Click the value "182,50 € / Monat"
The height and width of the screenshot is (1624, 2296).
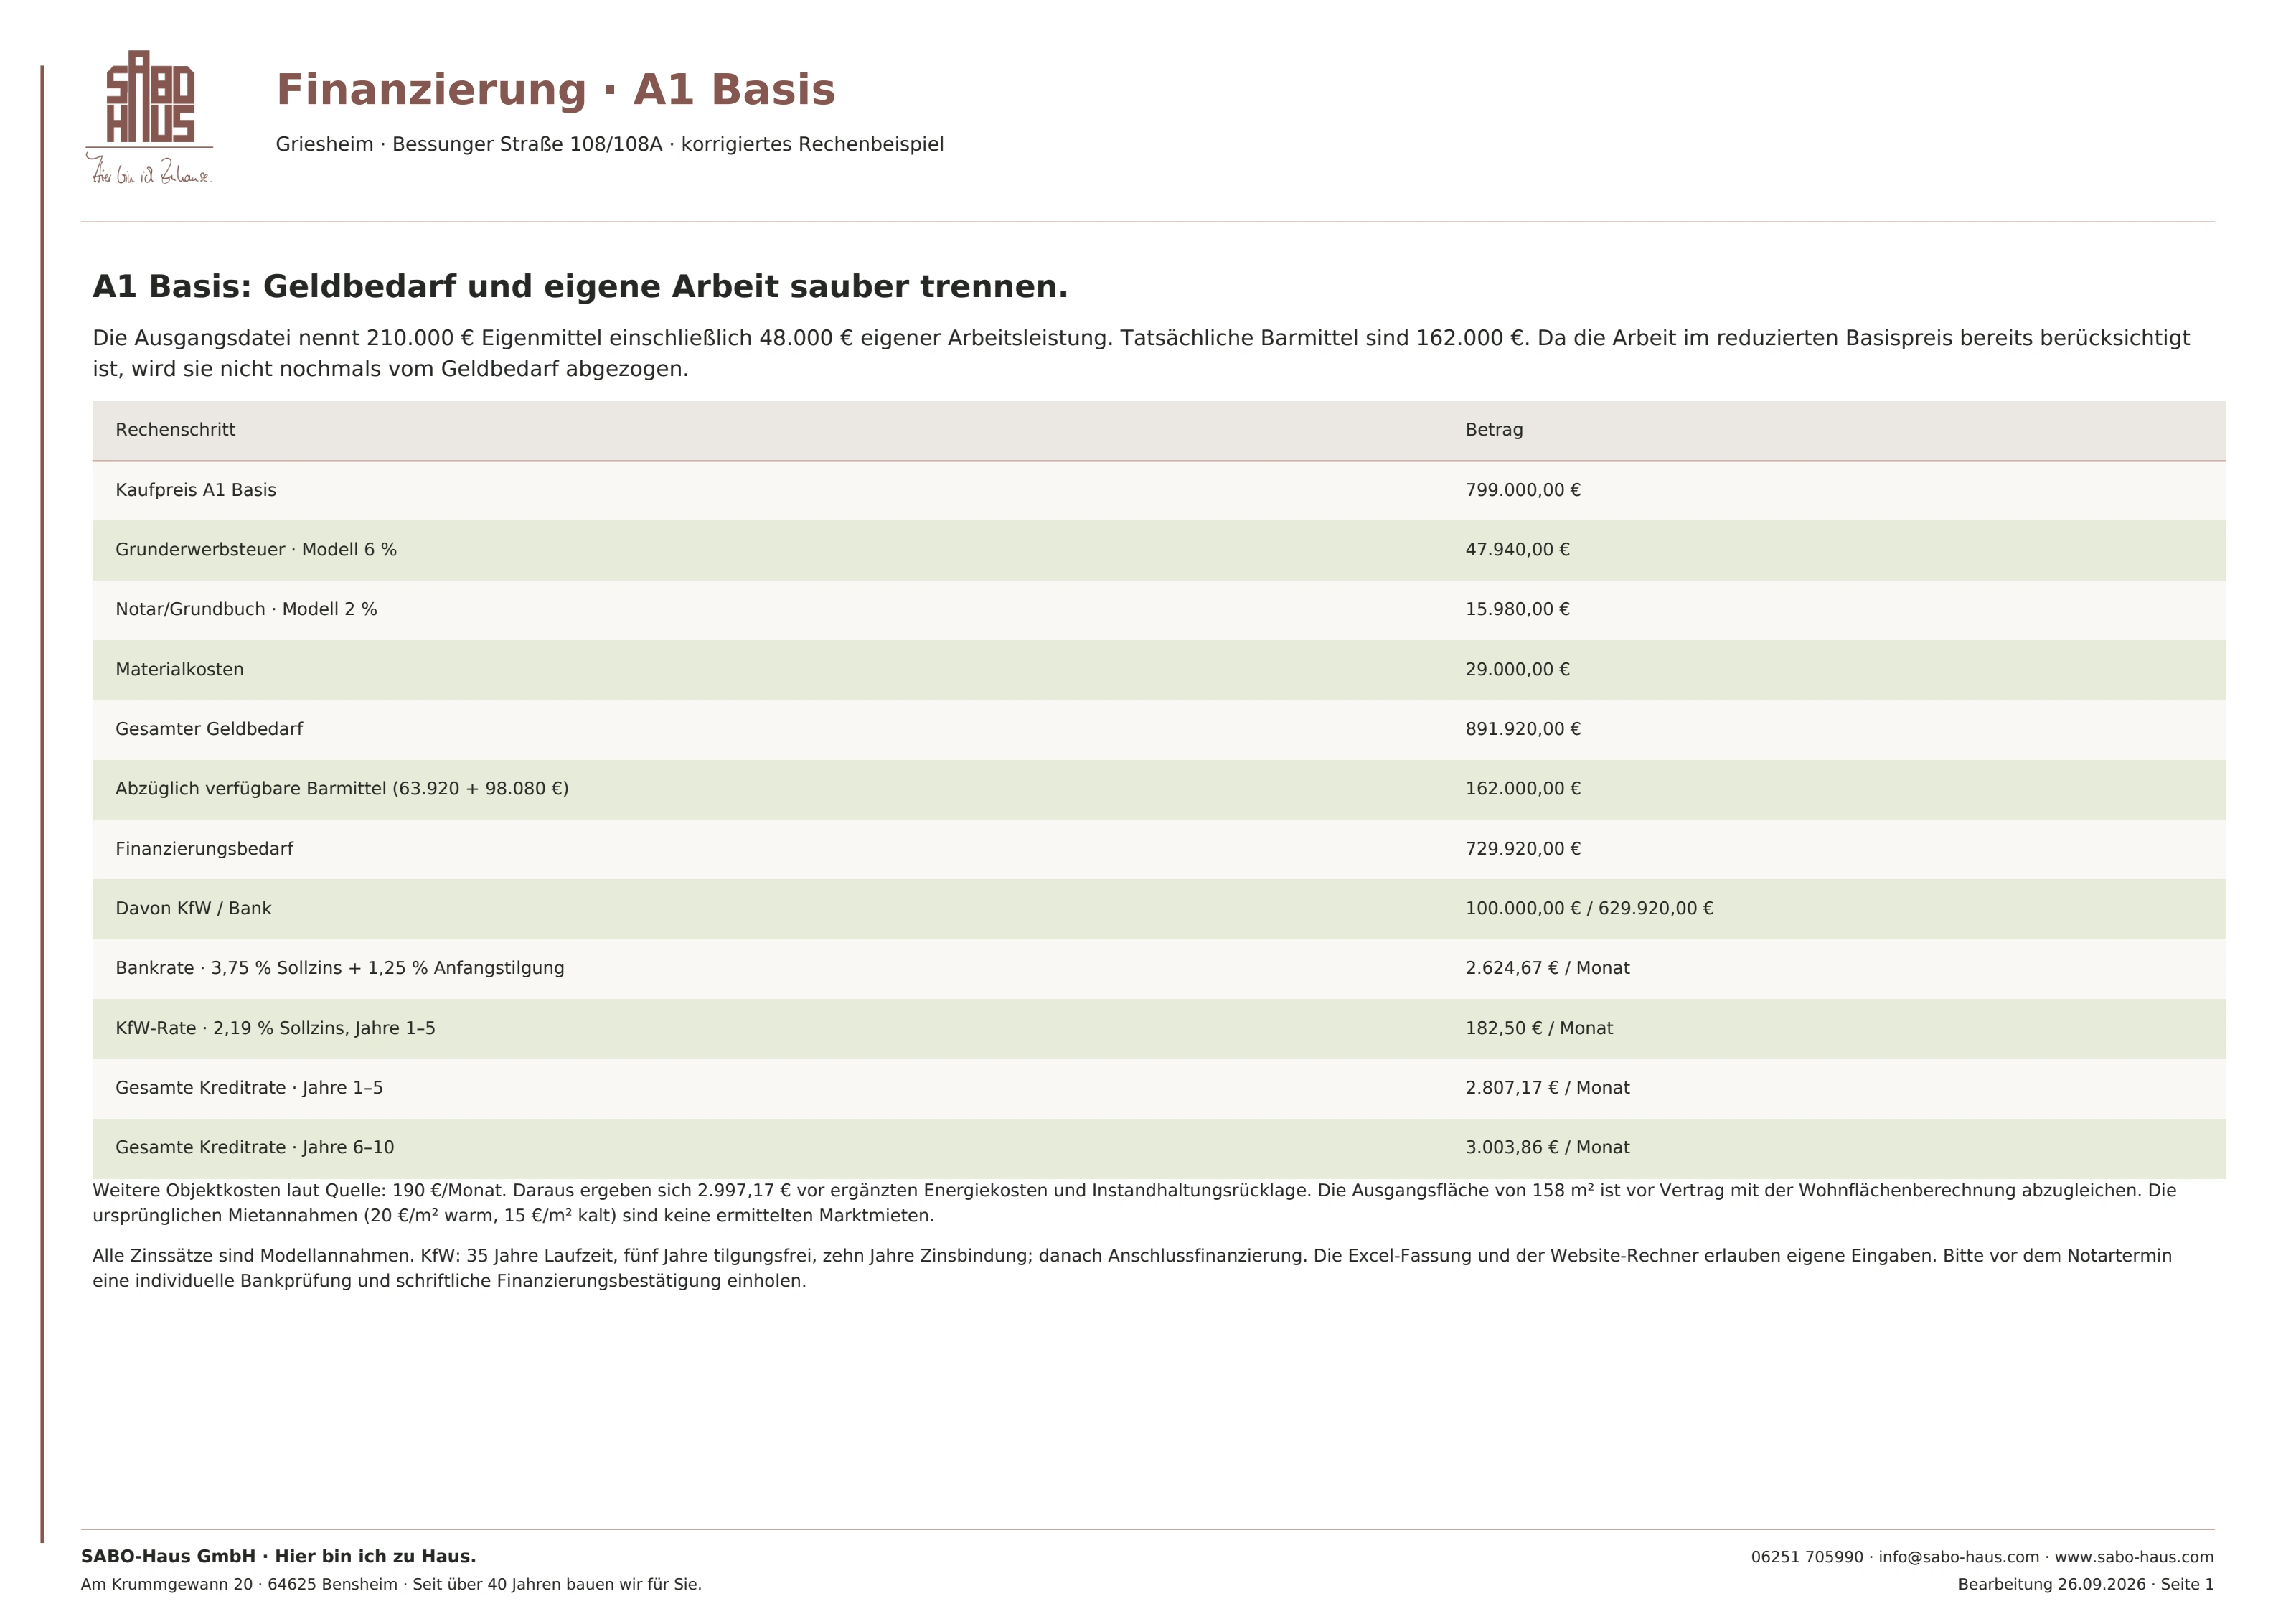click(1539, 1028)
